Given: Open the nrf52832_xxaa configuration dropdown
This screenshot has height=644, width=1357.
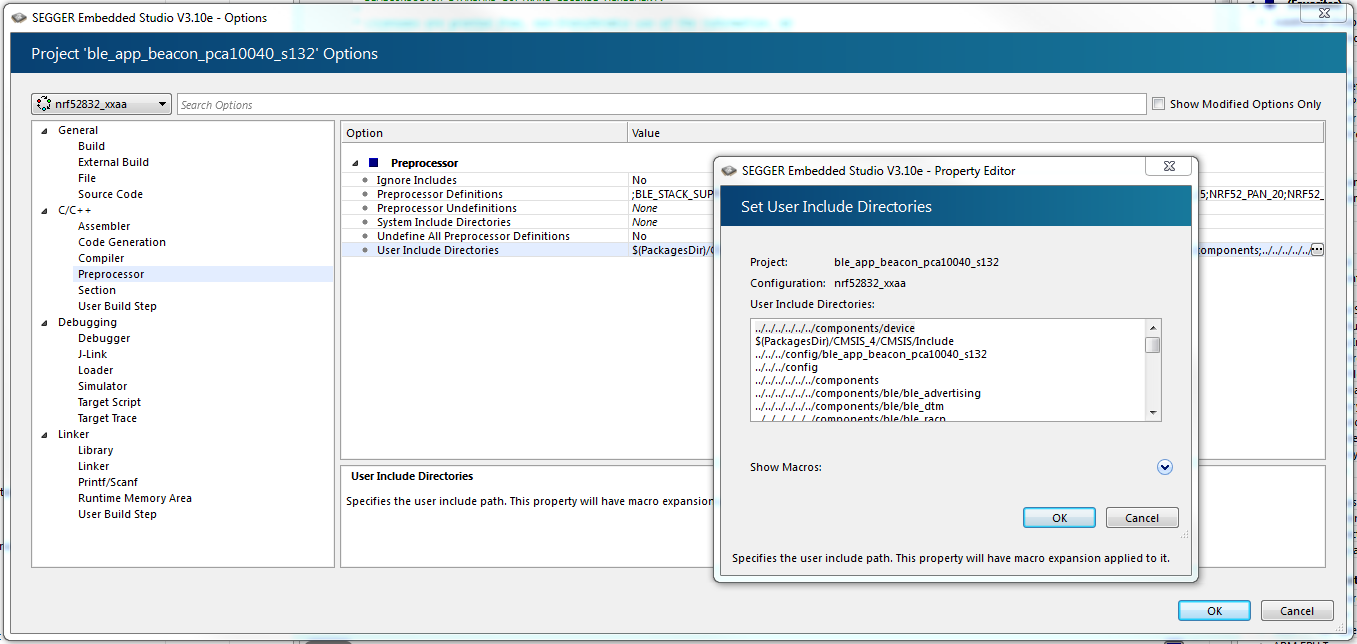Looking at the screenshot, I should tap(101, 104).
